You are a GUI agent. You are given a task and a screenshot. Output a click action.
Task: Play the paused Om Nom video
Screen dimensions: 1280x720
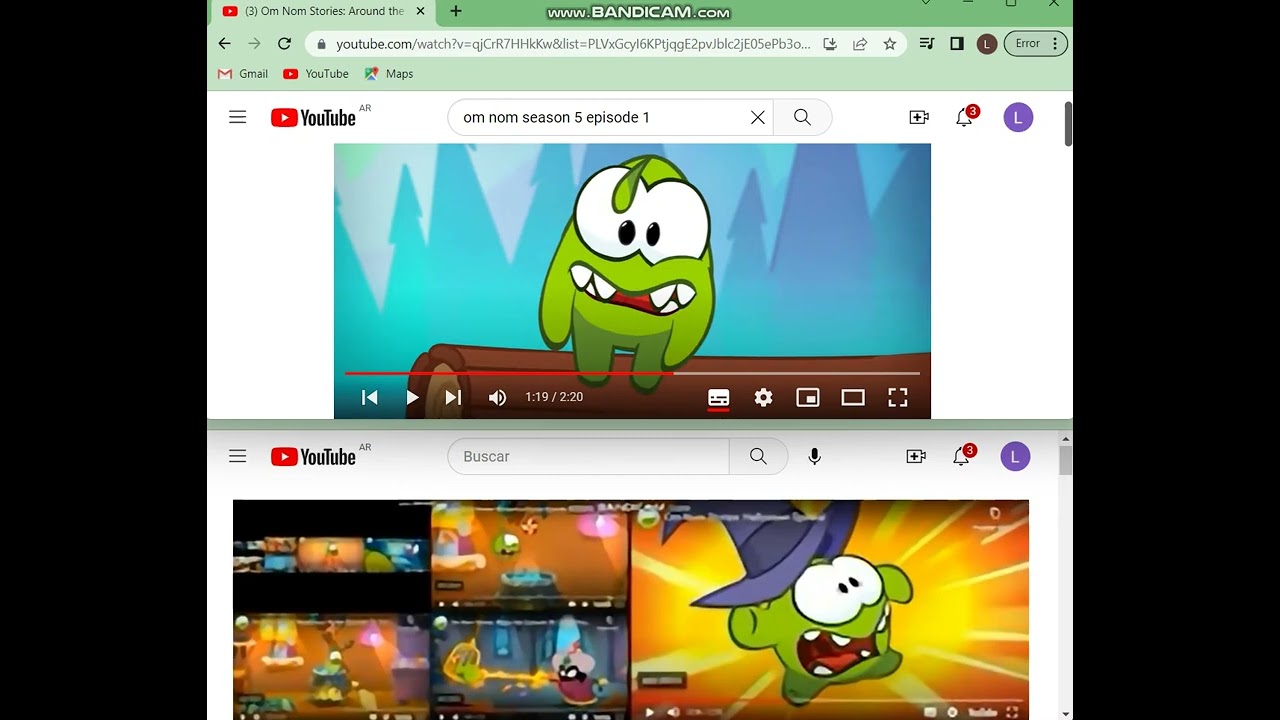[x=412, y=397]
